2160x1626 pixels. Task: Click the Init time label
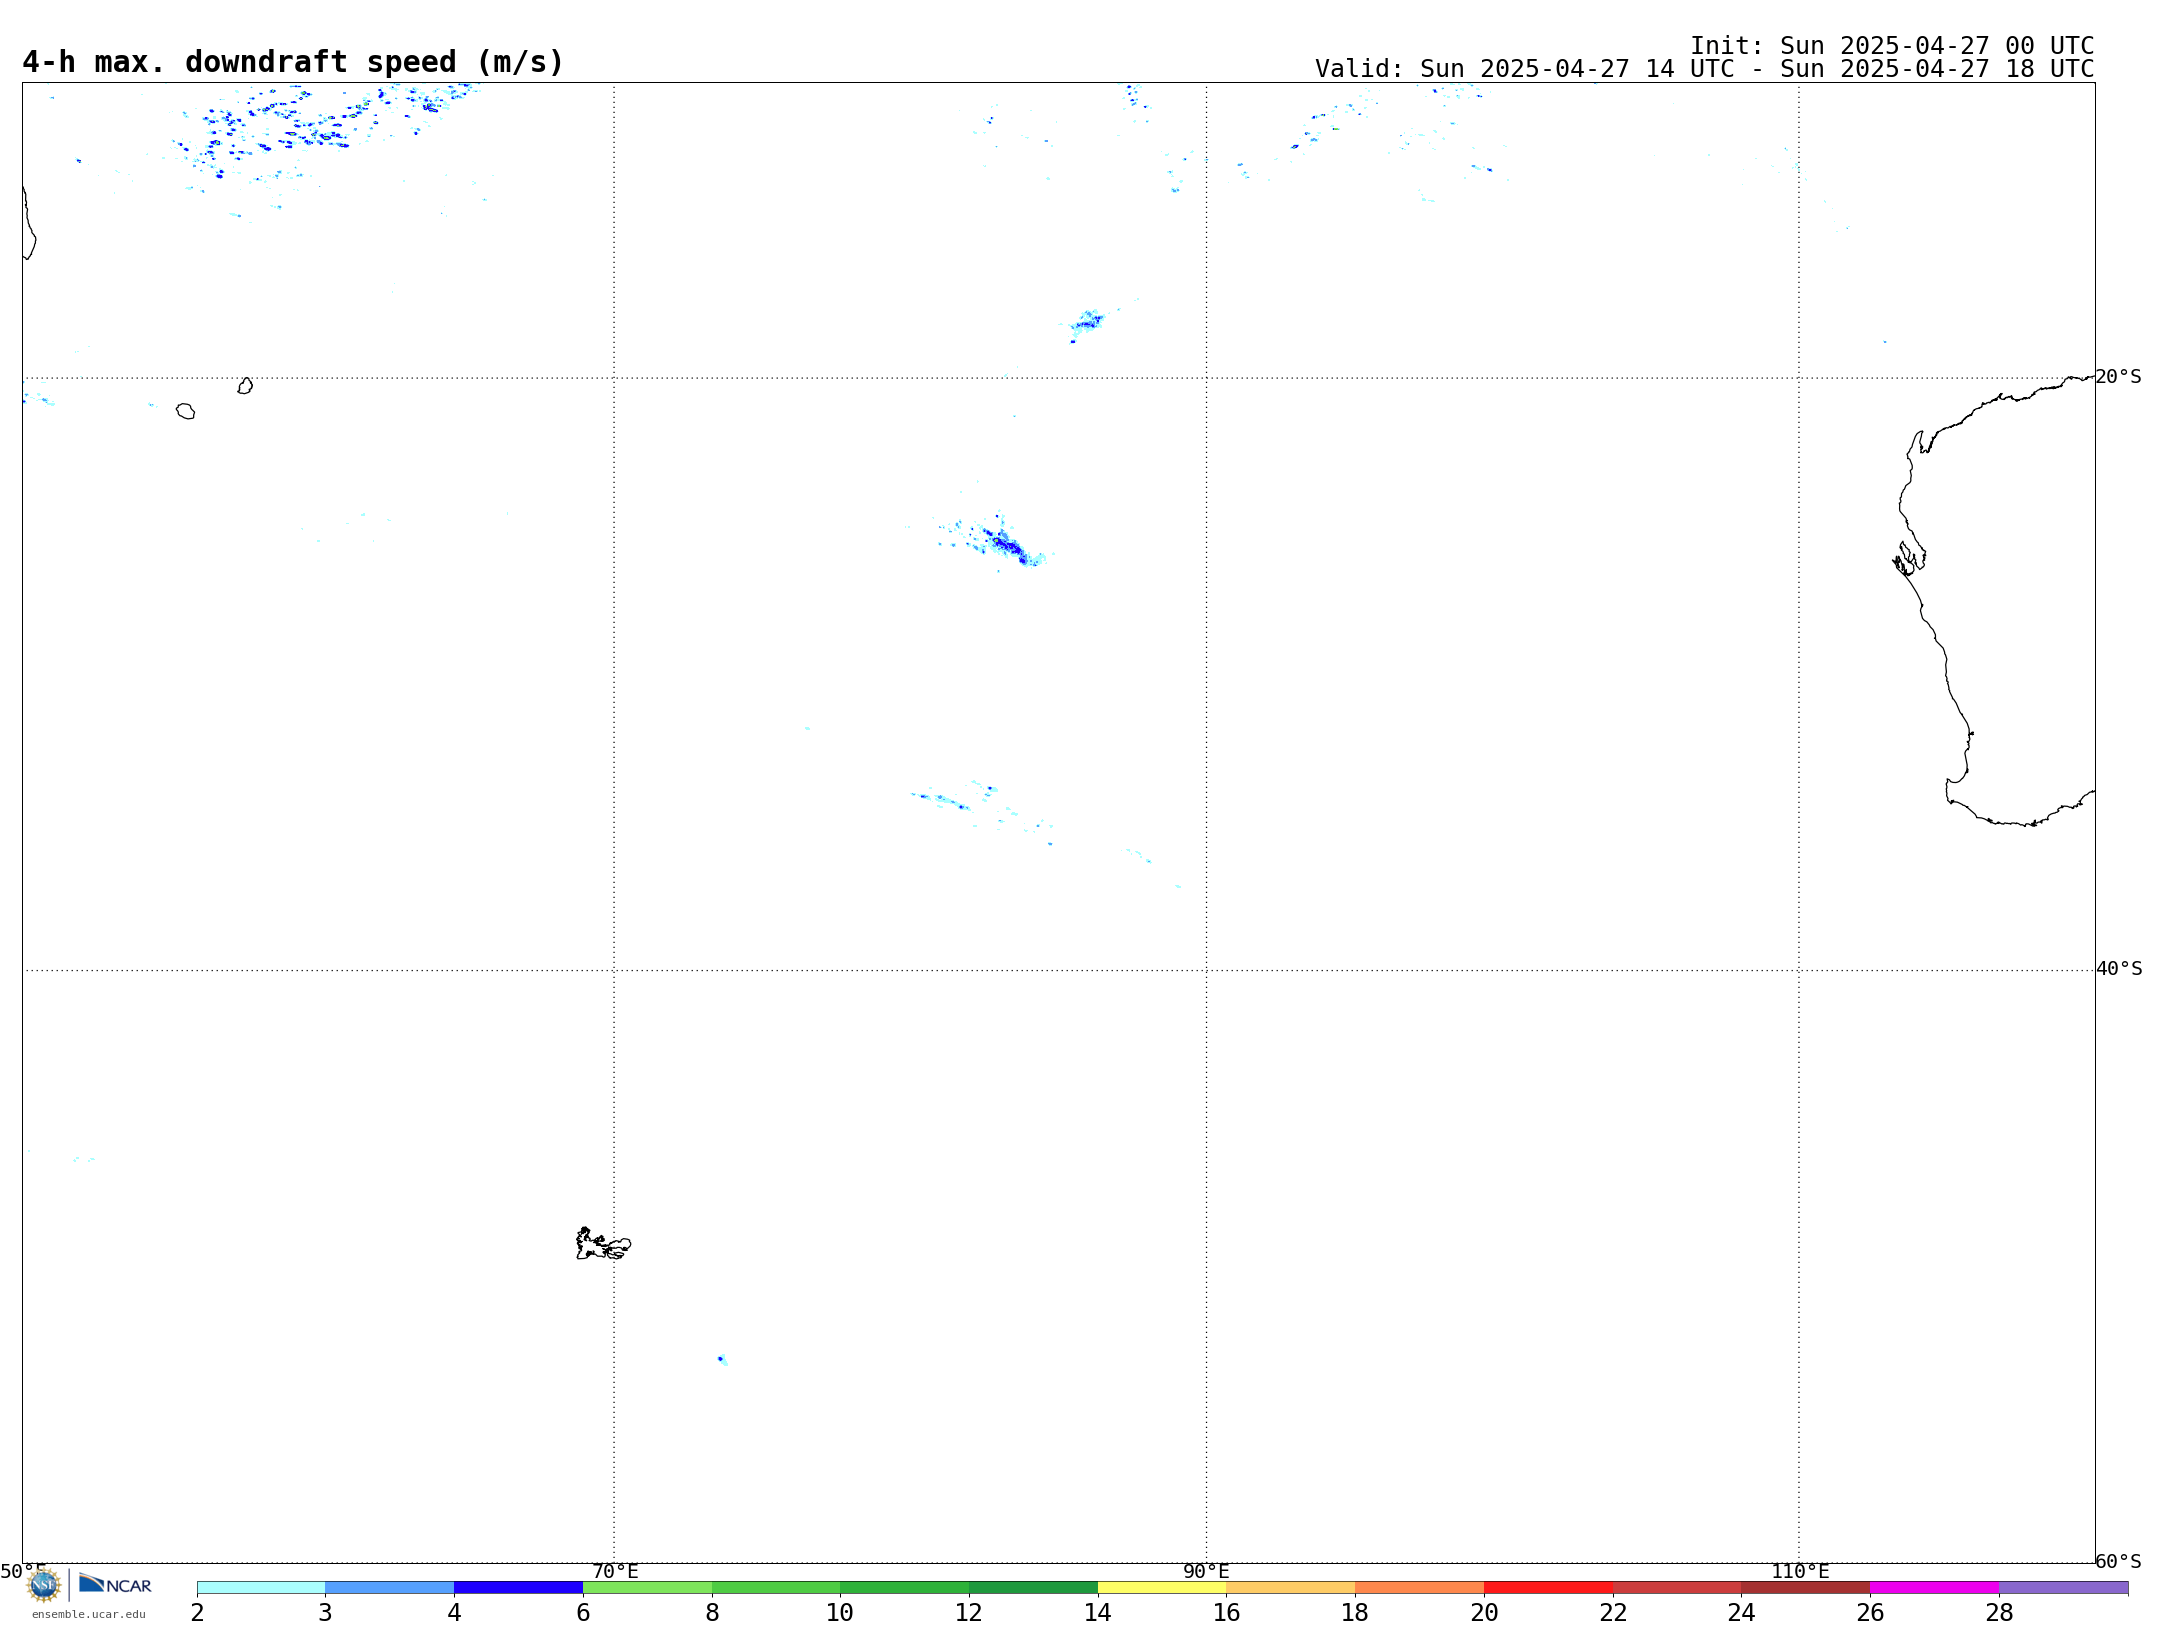click(1892, 46)
